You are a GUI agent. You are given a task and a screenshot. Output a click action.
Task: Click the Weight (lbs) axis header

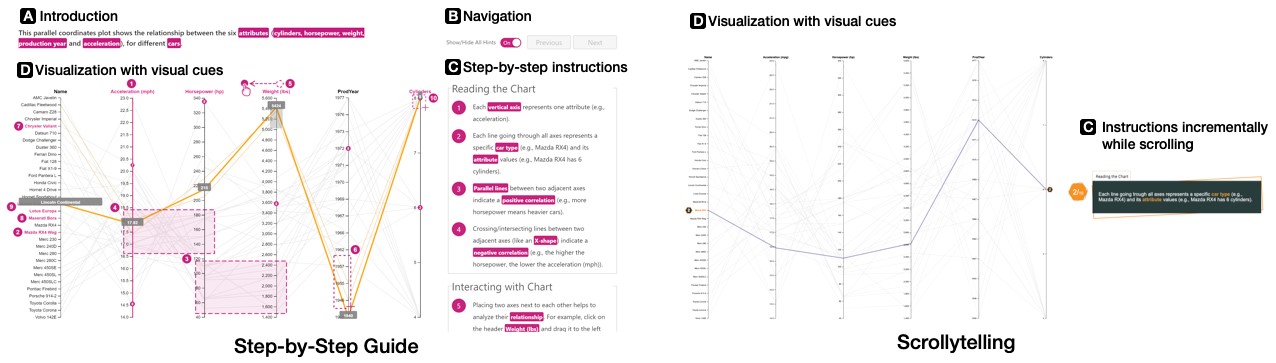pos(277,91)
